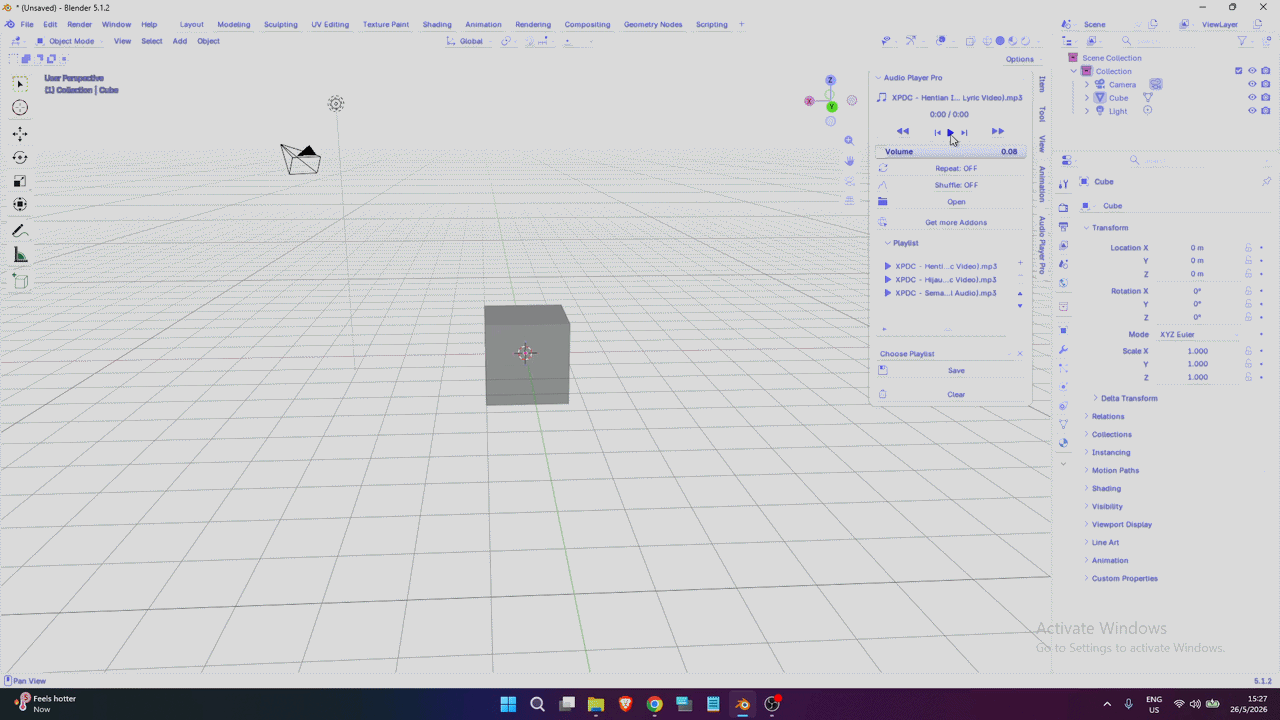Image resolution: width=1280 pixels, height=720 pixels.
Task: Open the Tool properties tab icon
Action: point(1063,183)
